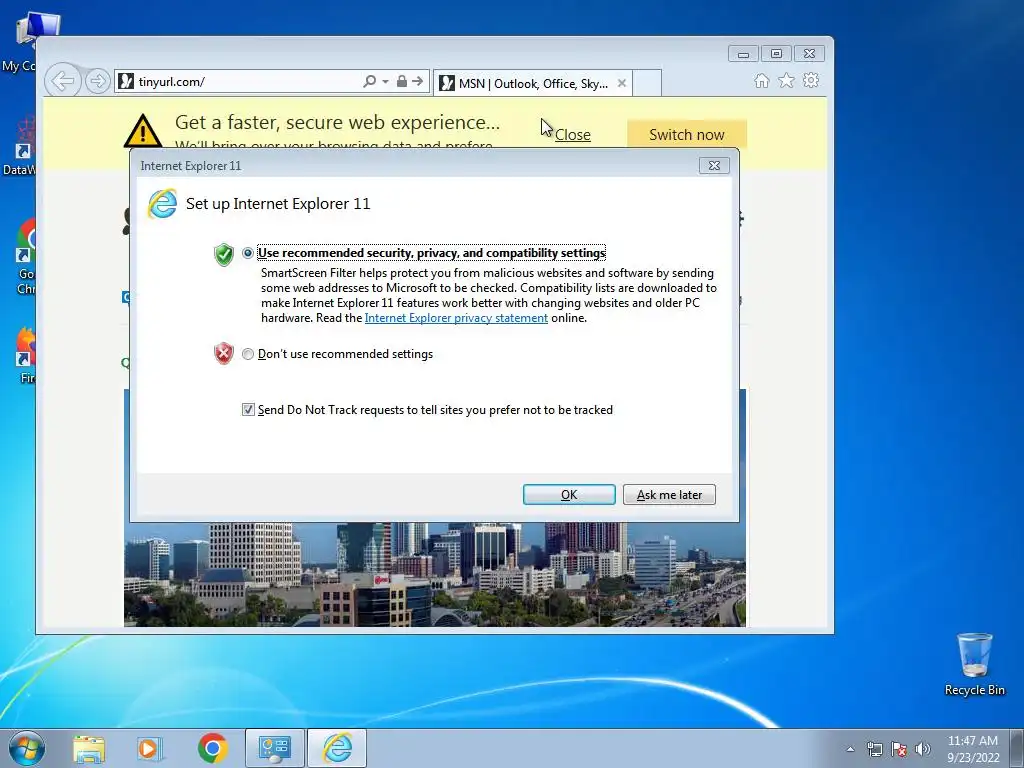Open the address bar search magnifier
The height and width of the screenshot is (768, 1024).
point(369,81)
